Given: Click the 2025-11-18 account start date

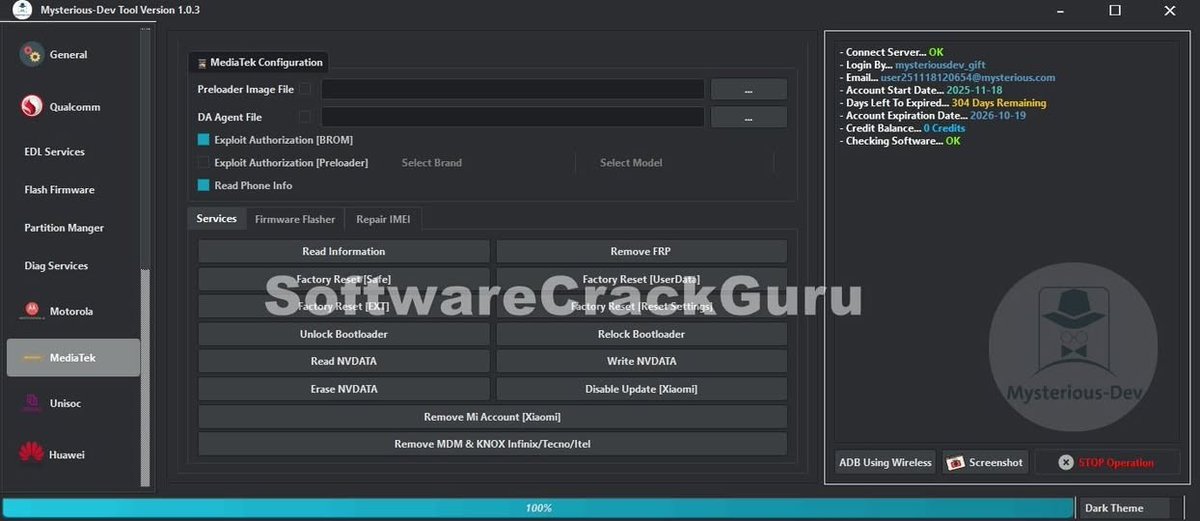Looking at the screenshot, I should [974, 90].
